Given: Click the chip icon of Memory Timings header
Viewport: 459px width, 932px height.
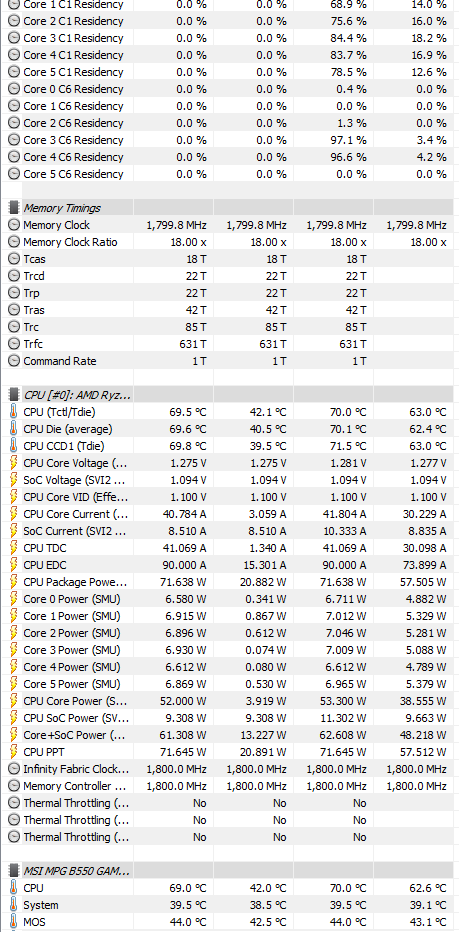Looking at the screenshot, I should pos(14,208).
